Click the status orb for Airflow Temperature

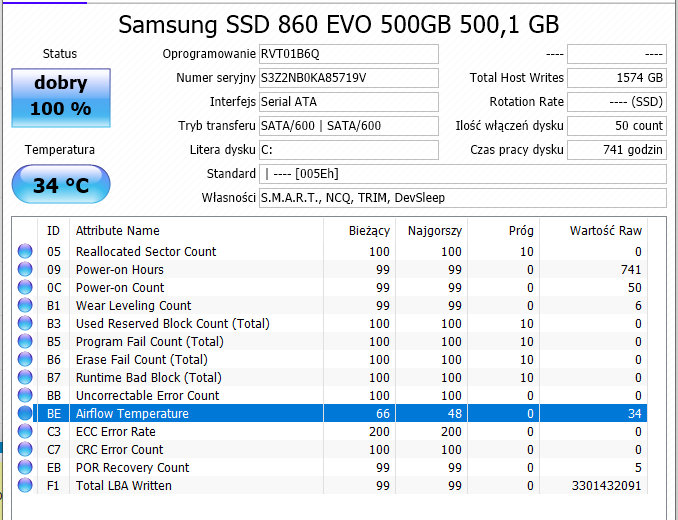click(25, 414)
